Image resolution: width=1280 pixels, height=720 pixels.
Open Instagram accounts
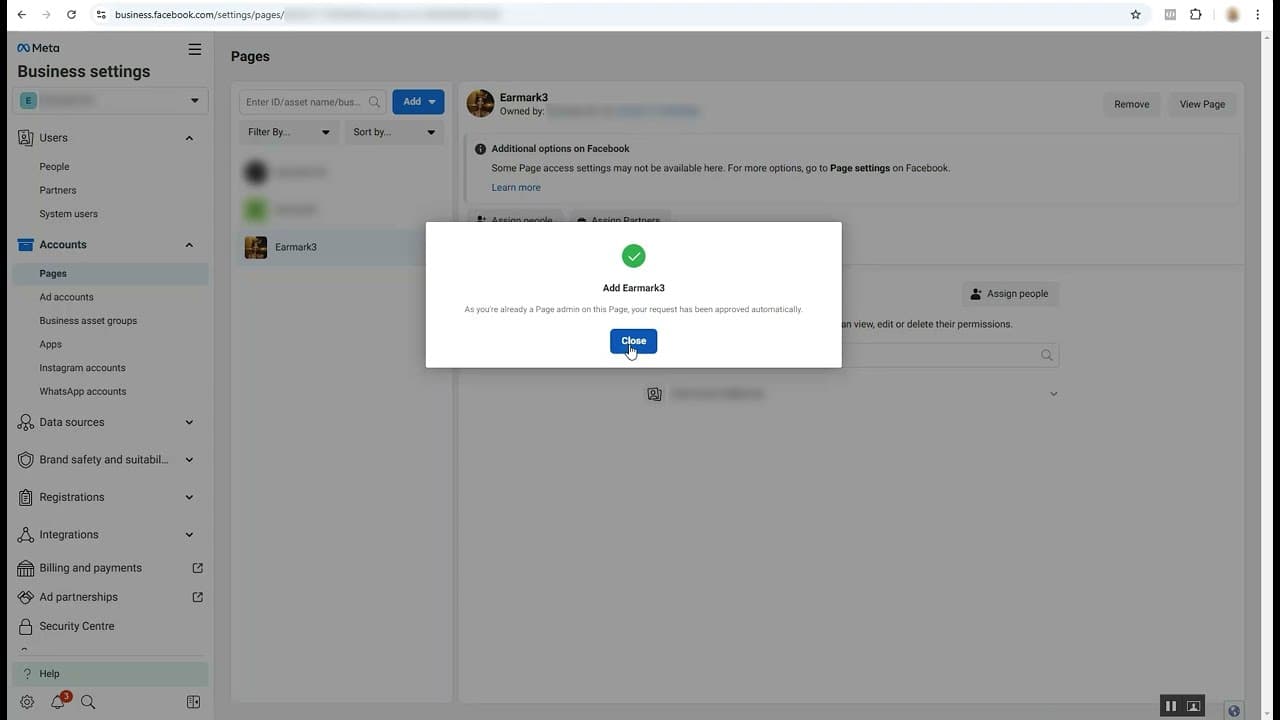click(x=82, y=368)
